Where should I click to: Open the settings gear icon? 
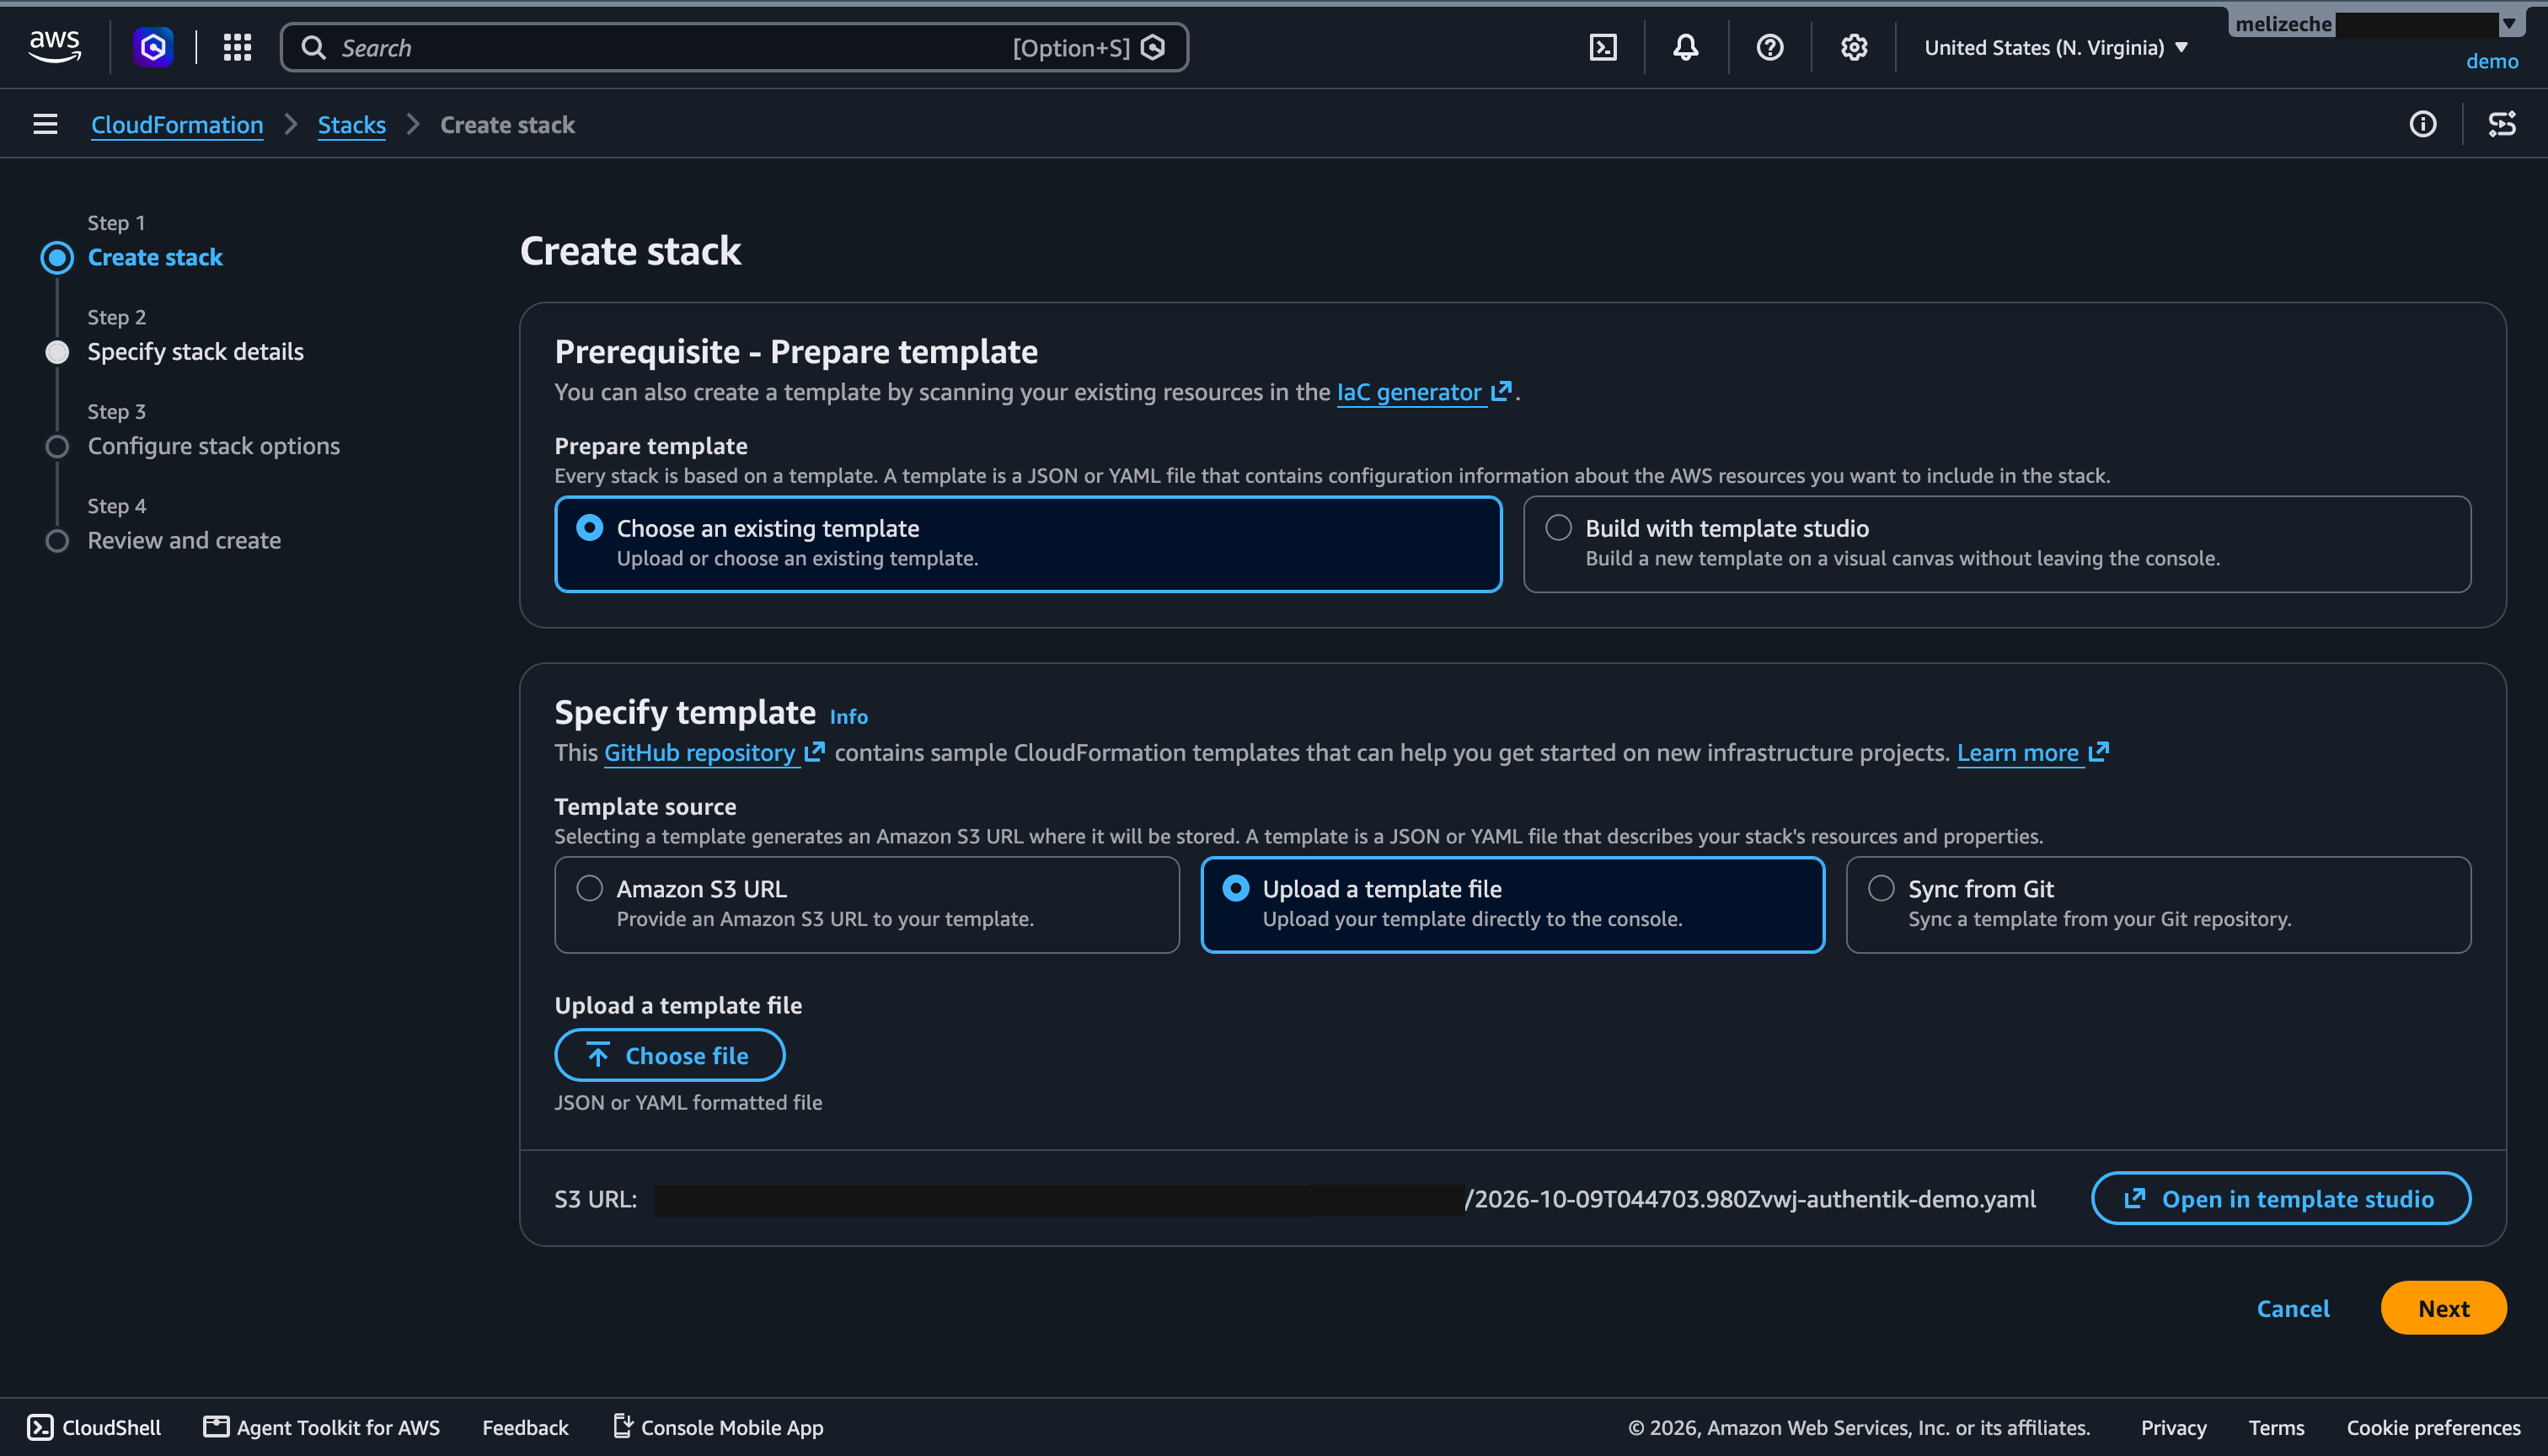pyautogui.click(x=1854, y=47)
